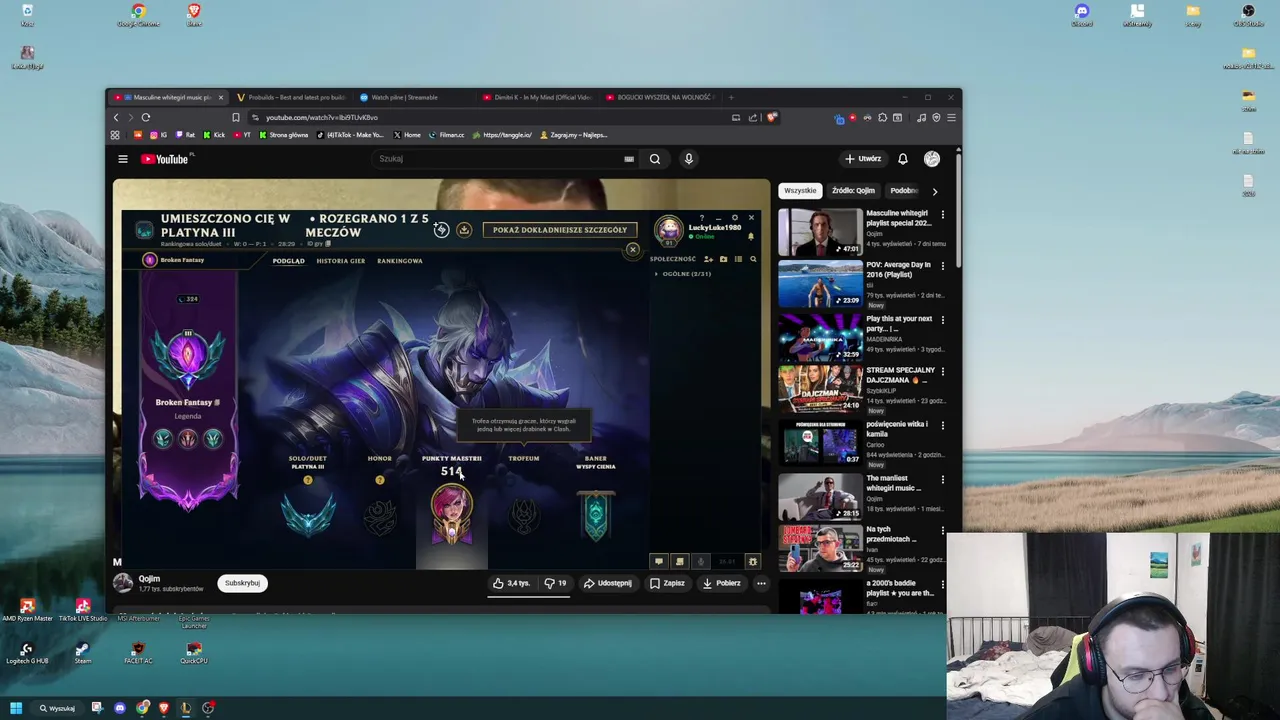Image resolution: width=1280 pixels, height=720 pixels.
Task: Go to the YouTube home logo
Action: pos(165,159)
